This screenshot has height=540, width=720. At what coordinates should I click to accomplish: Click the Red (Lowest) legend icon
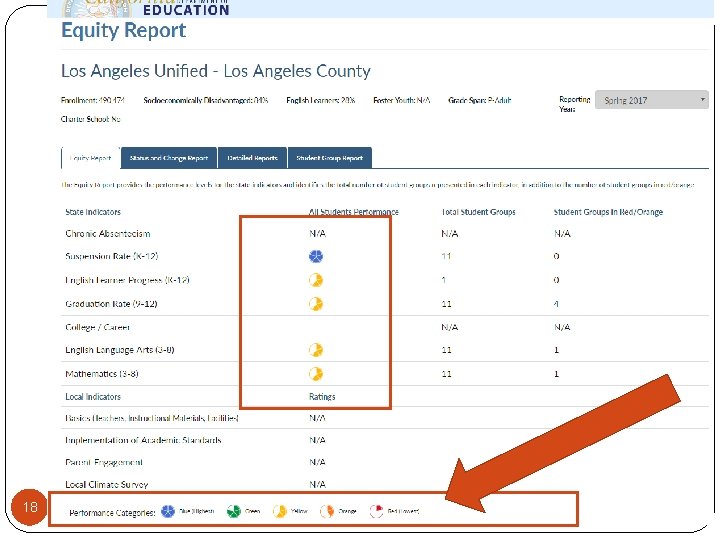(377, 511)
